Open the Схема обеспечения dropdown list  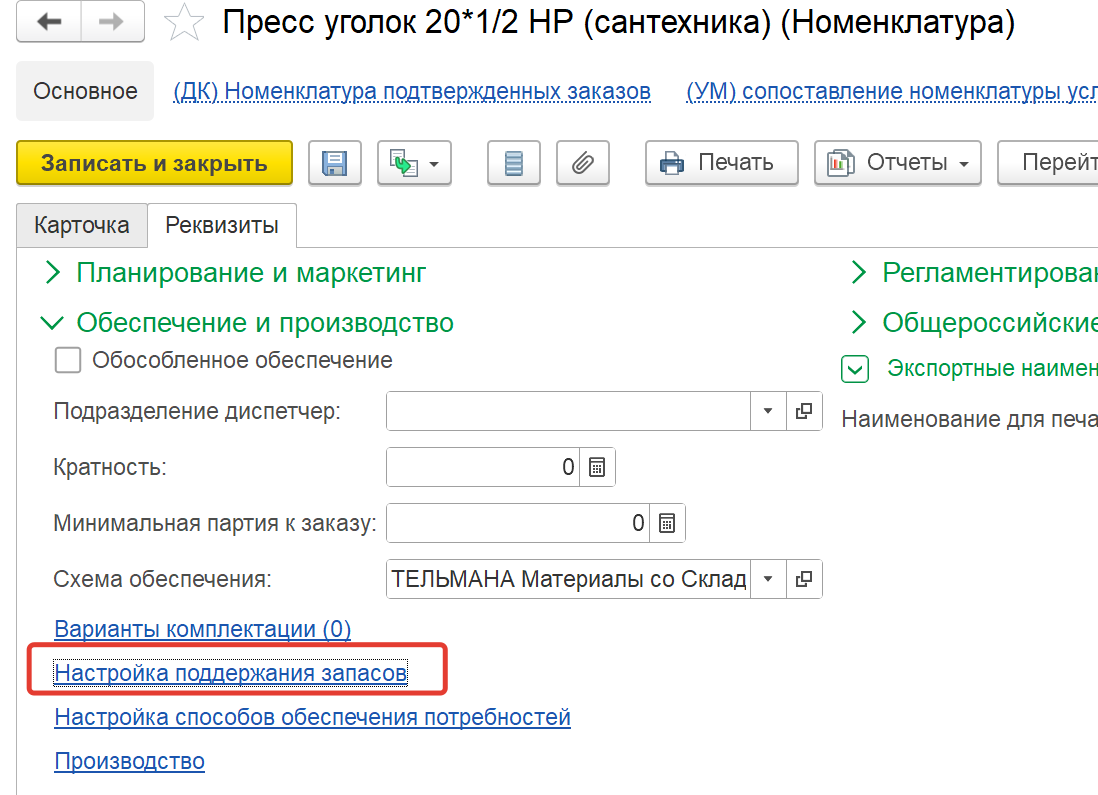click(768, 579)
